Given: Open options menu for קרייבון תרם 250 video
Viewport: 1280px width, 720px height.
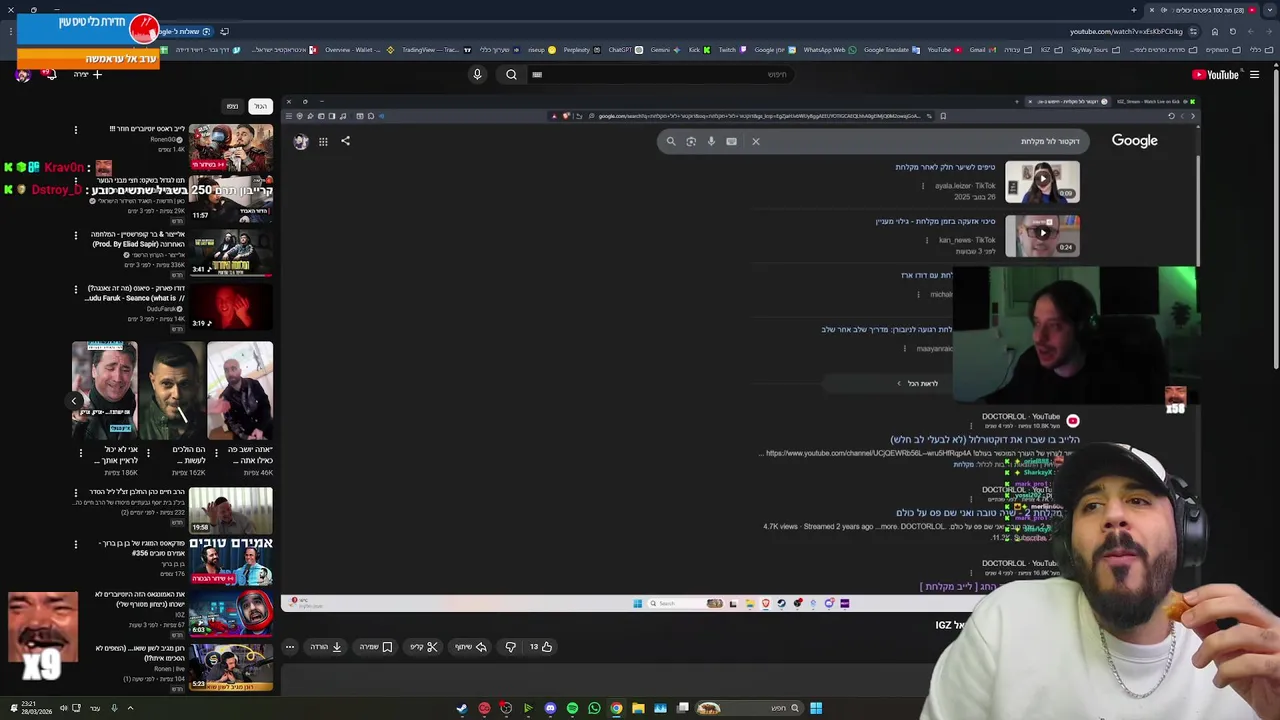Looking at the screenshot, I should point(75,182).
